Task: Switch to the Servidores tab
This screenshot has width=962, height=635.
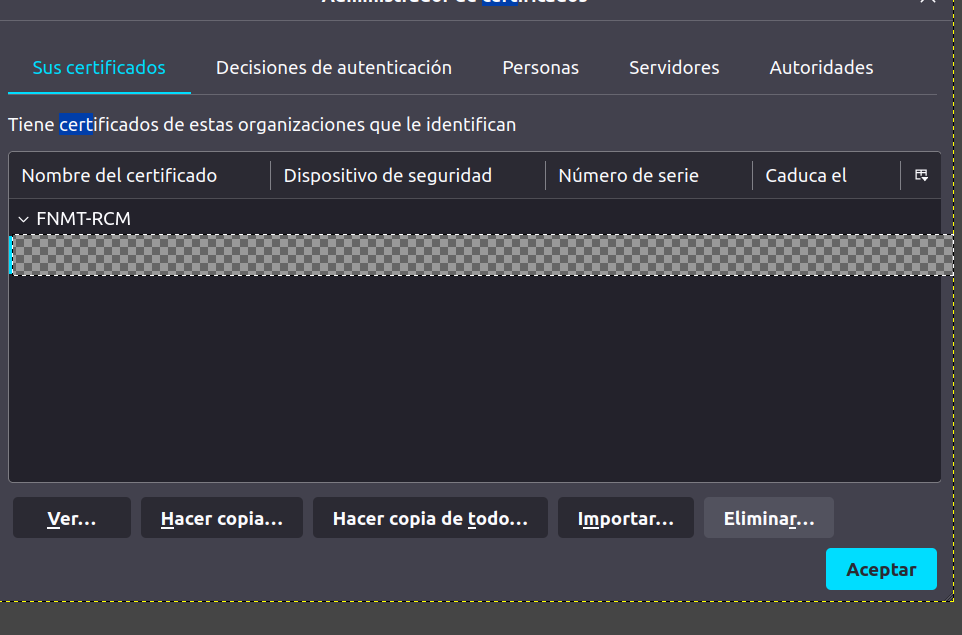Action: 674,68
